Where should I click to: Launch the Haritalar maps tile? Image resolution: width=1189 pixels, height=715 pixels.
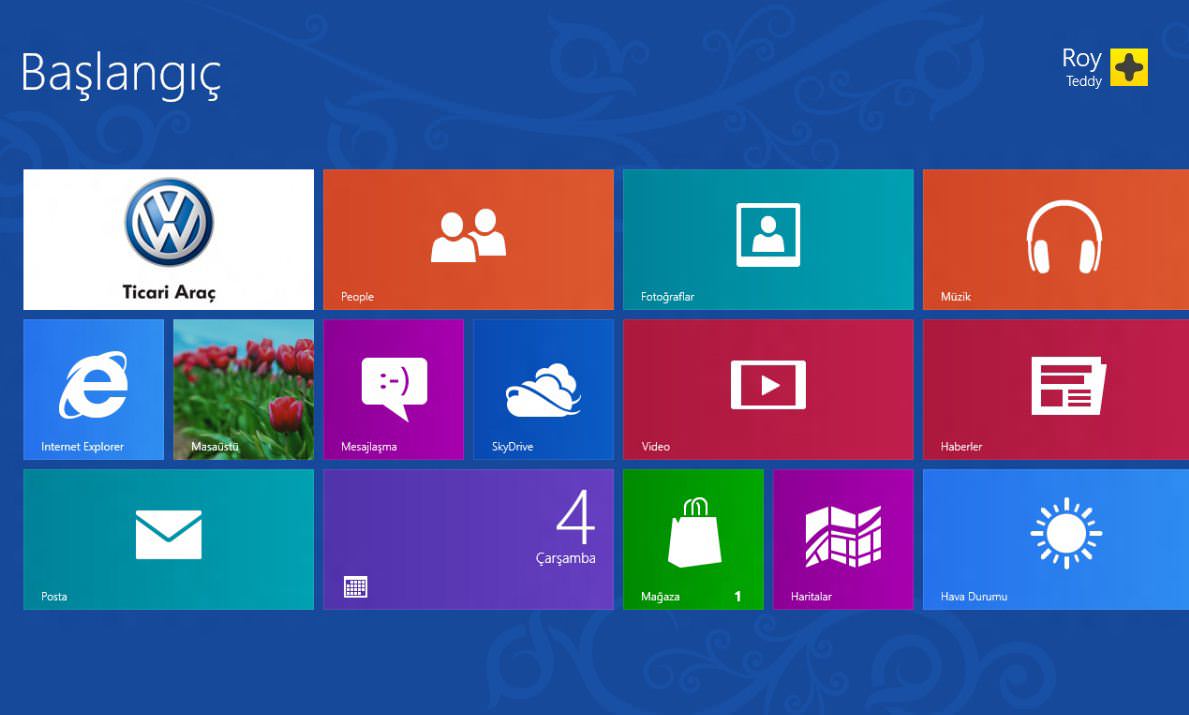coord(843,539)
